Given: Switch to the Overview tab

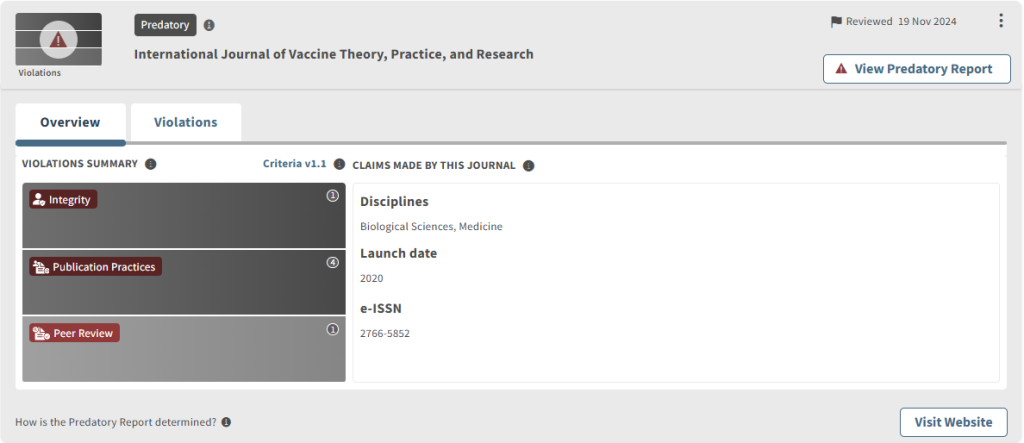Looking at the screenshot, I should click(70, 123).
